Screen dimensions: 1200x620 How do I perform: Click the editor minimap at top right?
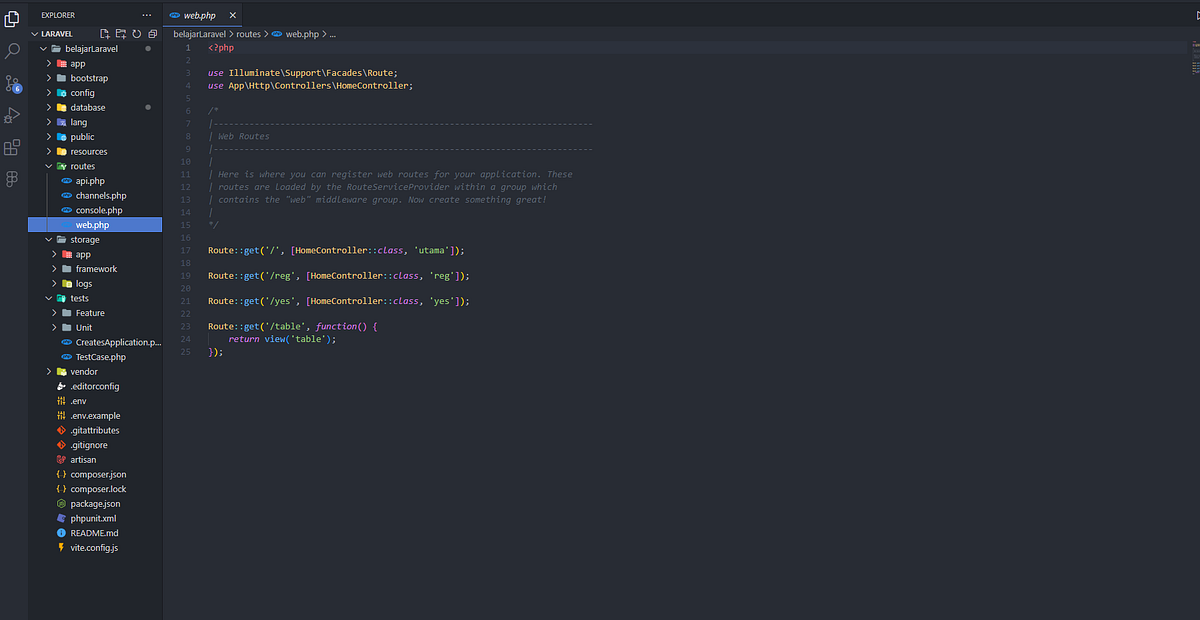click(1194, 58)
